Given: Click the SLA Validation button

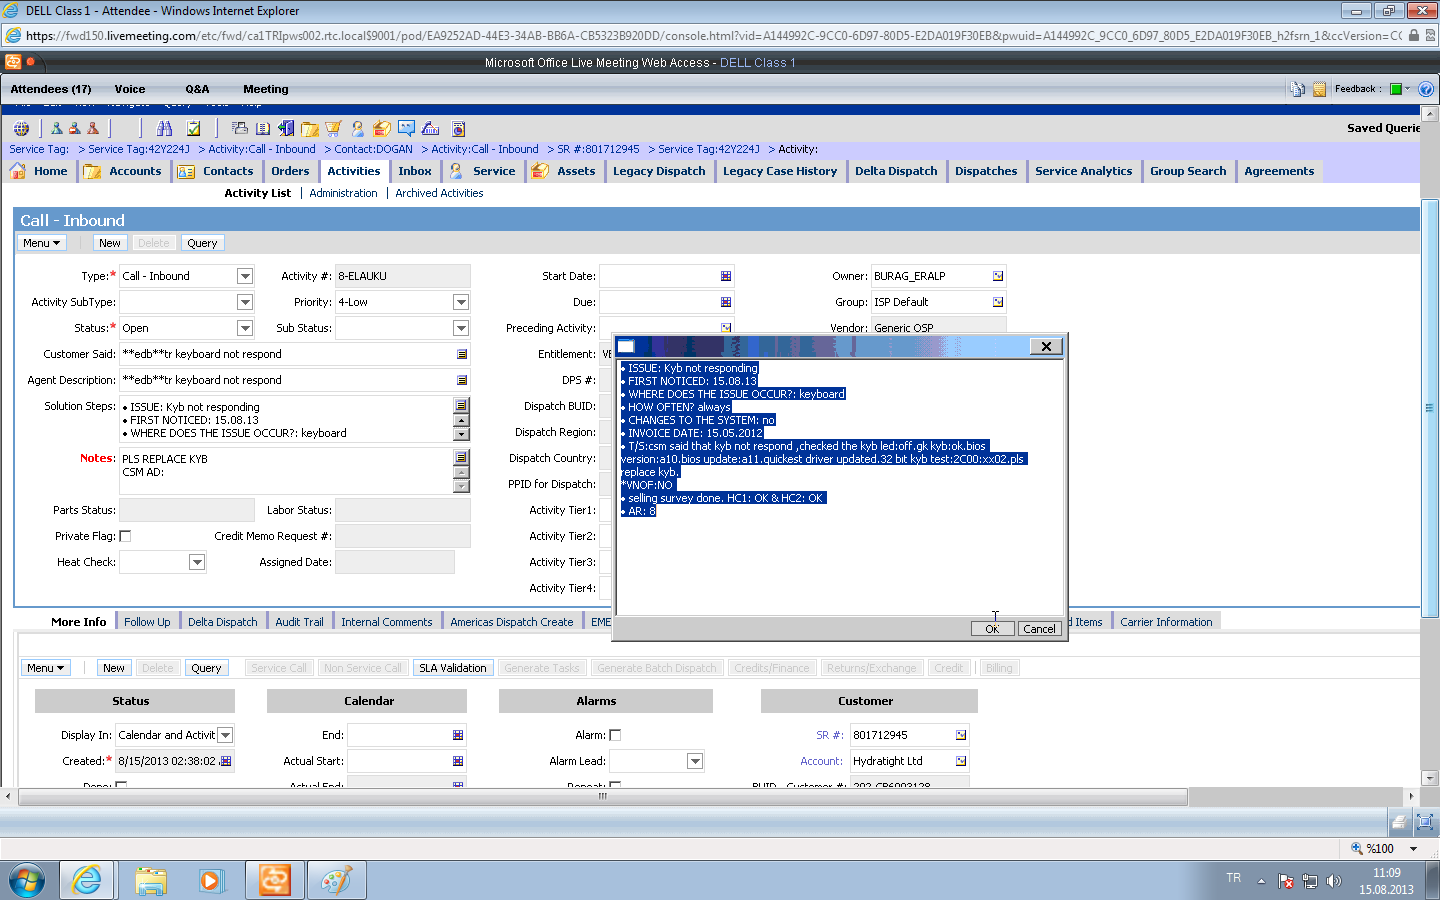Looking at the screenshot, I should coord(453,668).
